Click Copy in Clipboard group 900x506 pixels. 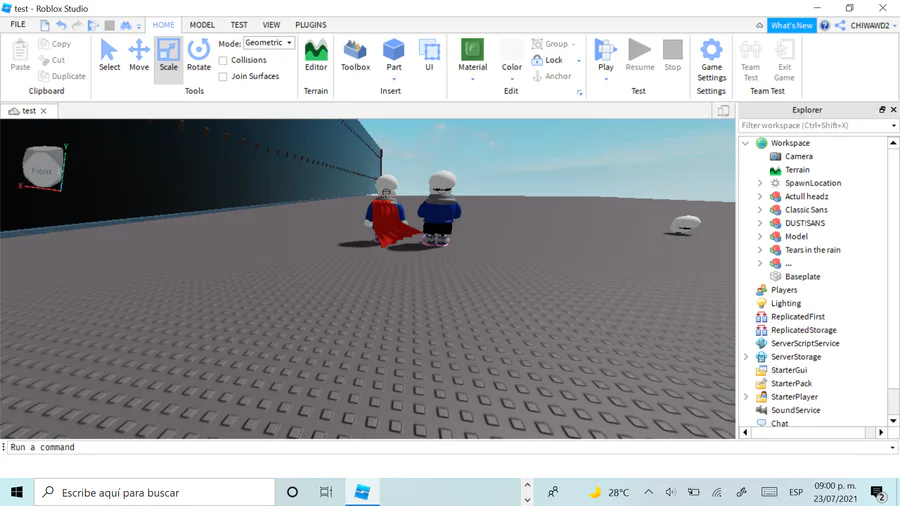(x=55, y=44)
